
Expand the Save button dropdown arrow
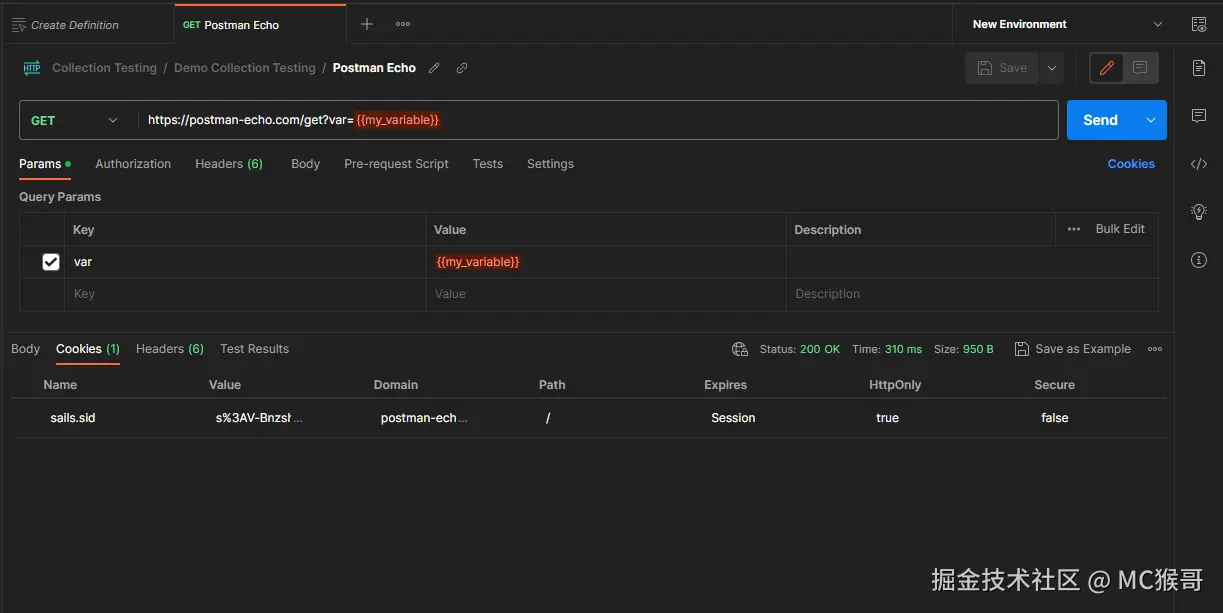coord(1051,68)
